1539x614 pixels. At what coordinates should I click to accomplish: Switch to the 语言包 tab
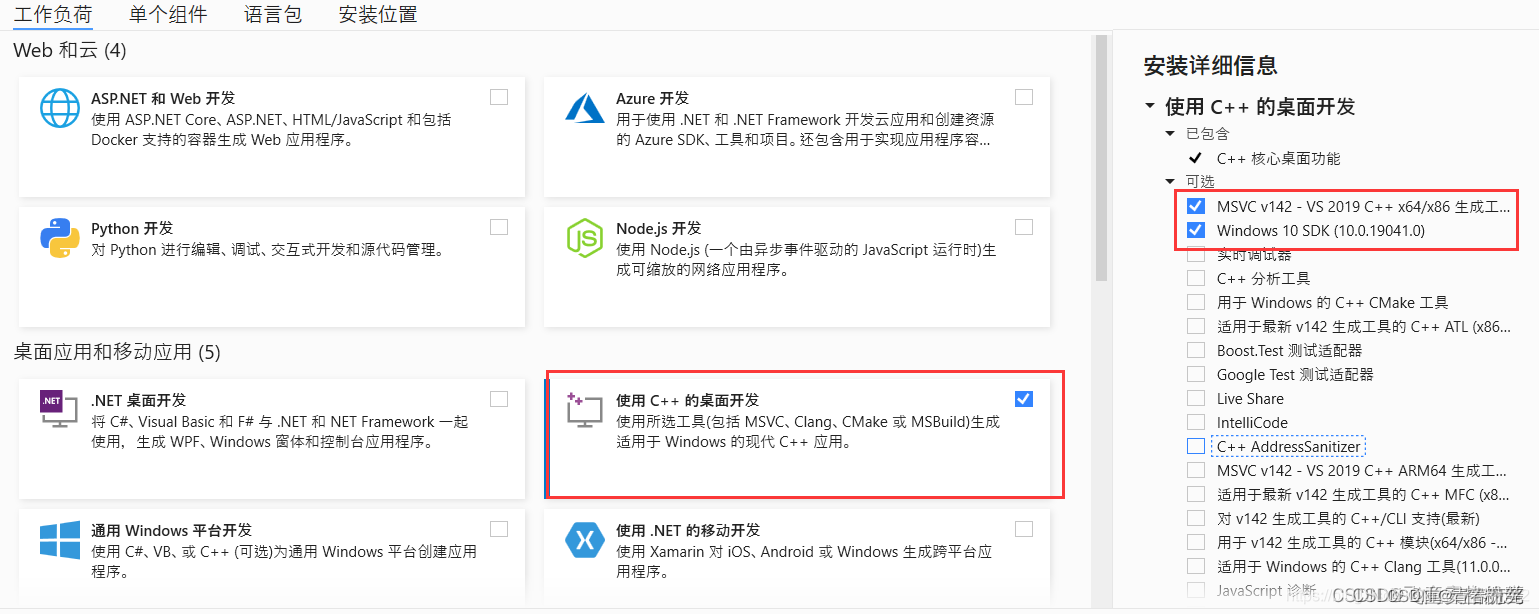coord(273,15)
